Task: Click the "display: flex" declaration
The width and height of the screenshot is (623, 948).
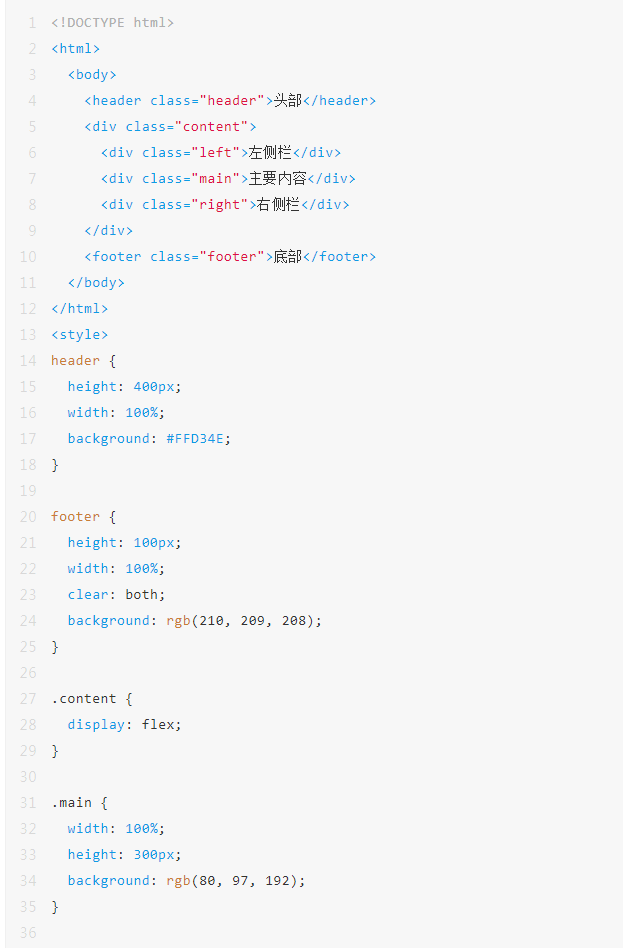Action: coord(124,724)
